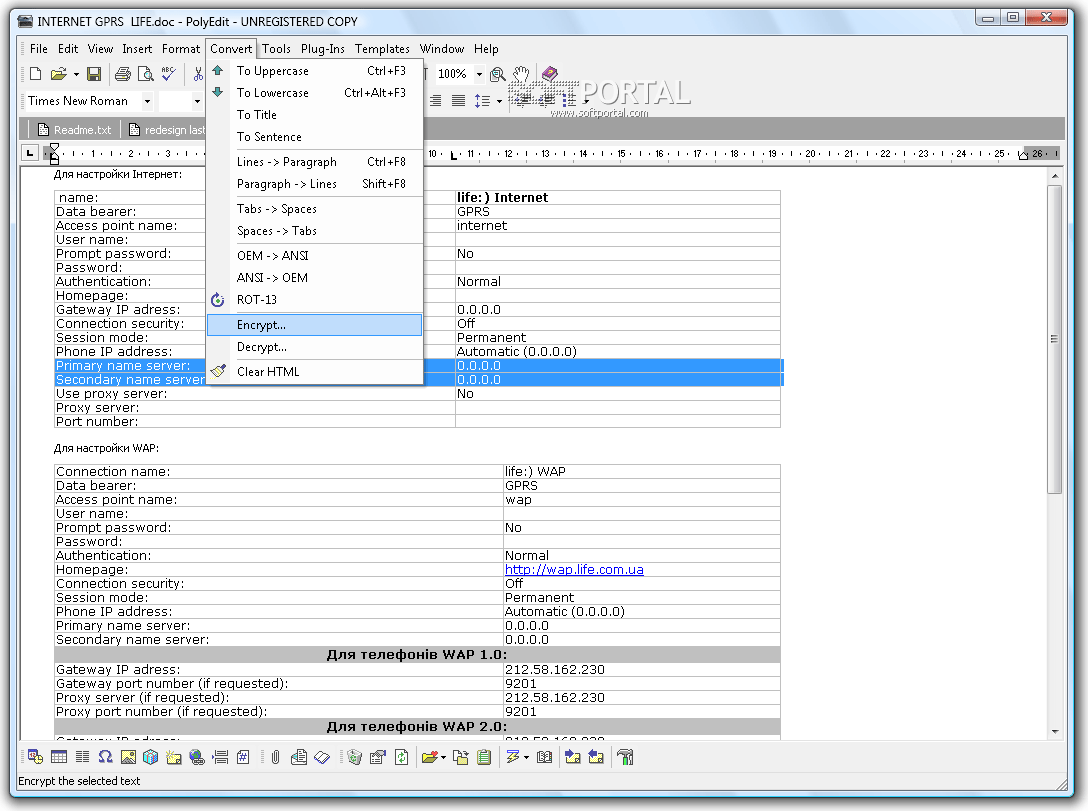Click the insert table icon

tap(59, 757)
